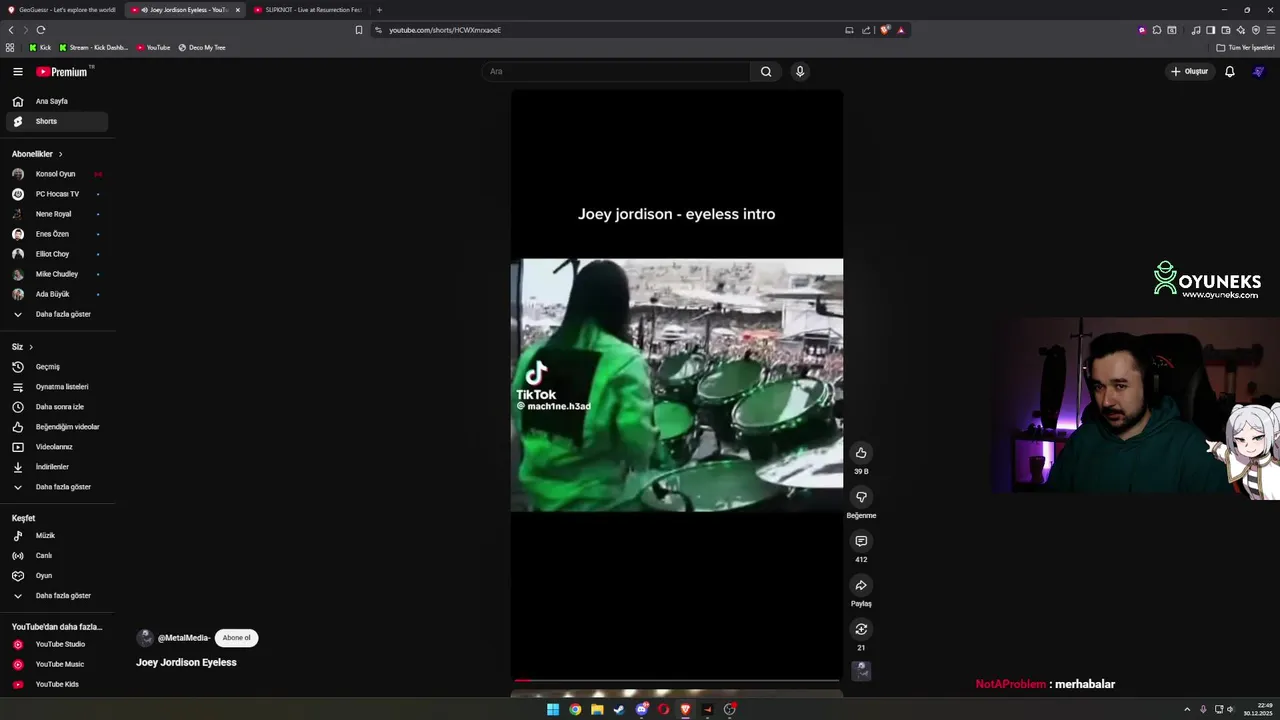Image resolution: width=1280 pixels, height=720 pixels.
Task: Seek using the short's red progress bar
Action: coord(677,680)
